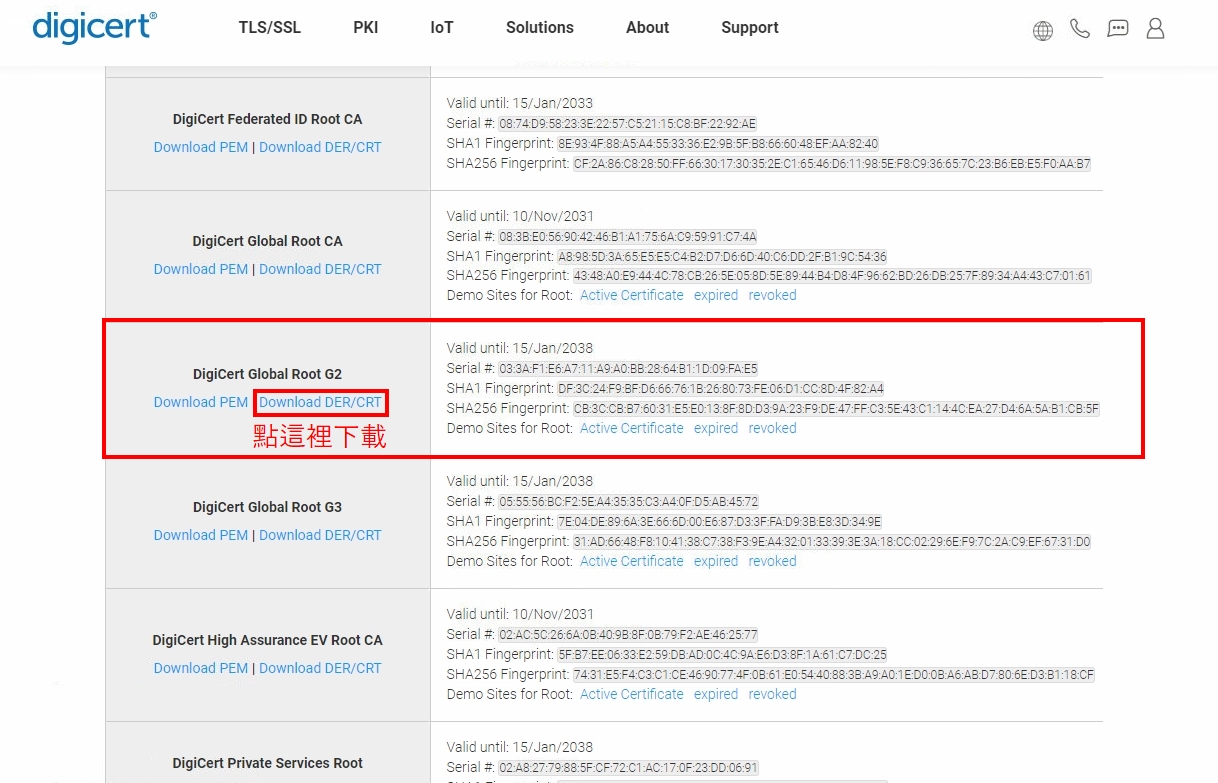
Task: Download PEM for DigiCert High Assurance EV Root CA
Action: point(201,668)
